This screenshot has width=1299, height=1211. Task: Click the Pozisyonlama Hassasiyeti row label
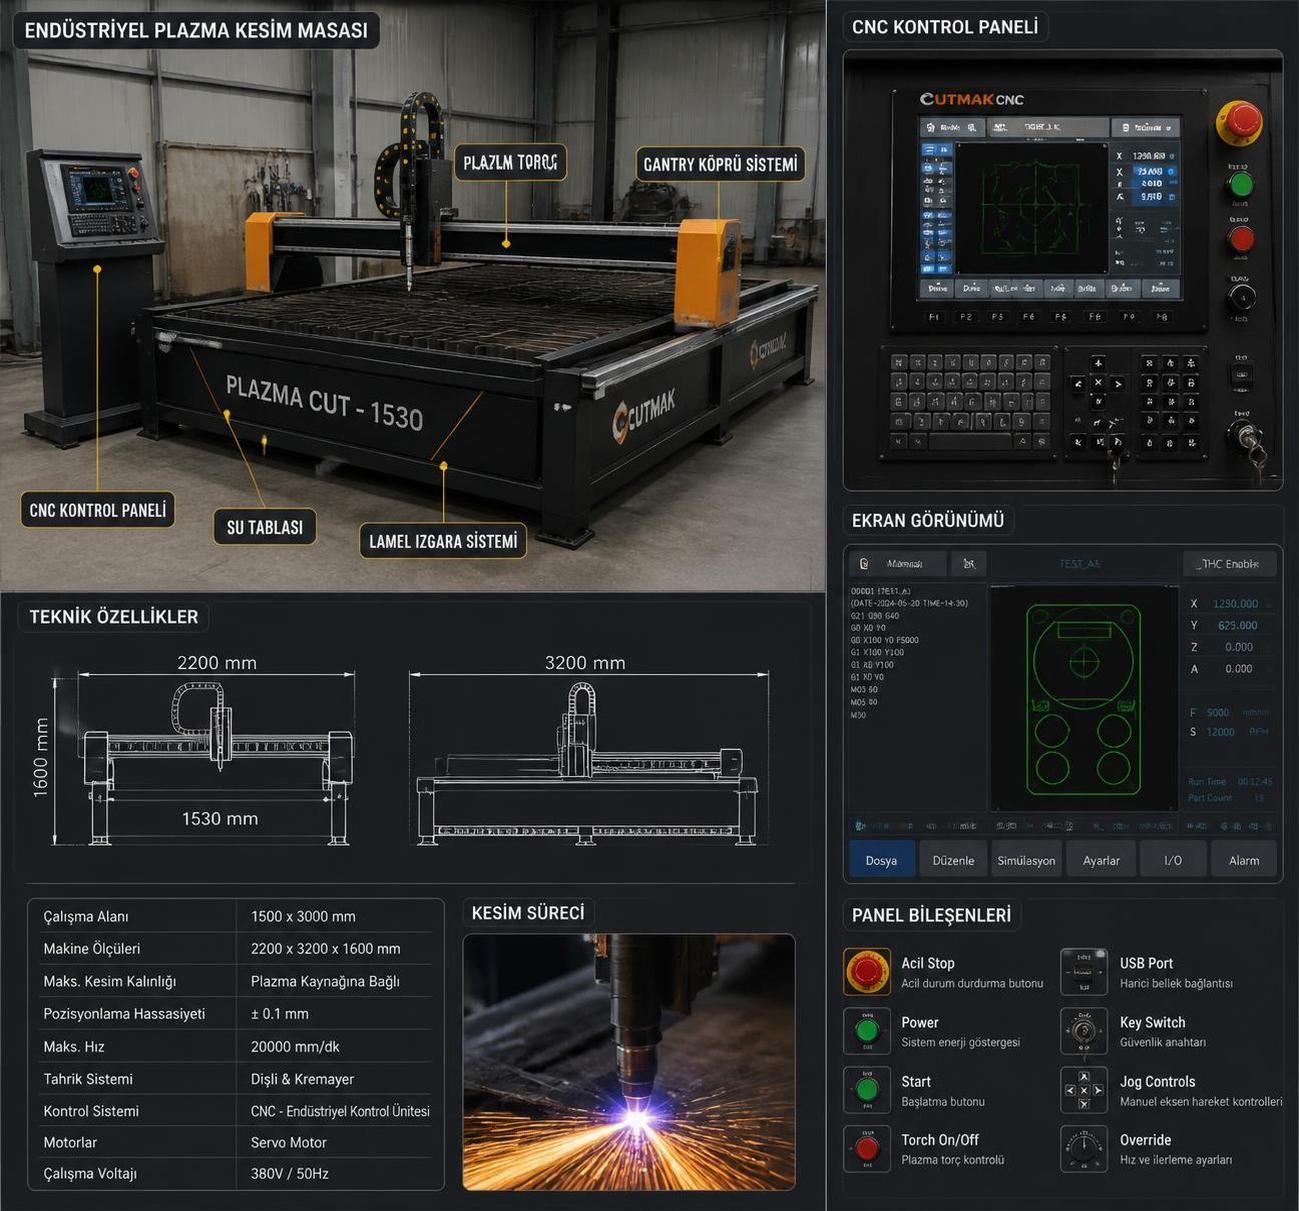[124, 1013]
